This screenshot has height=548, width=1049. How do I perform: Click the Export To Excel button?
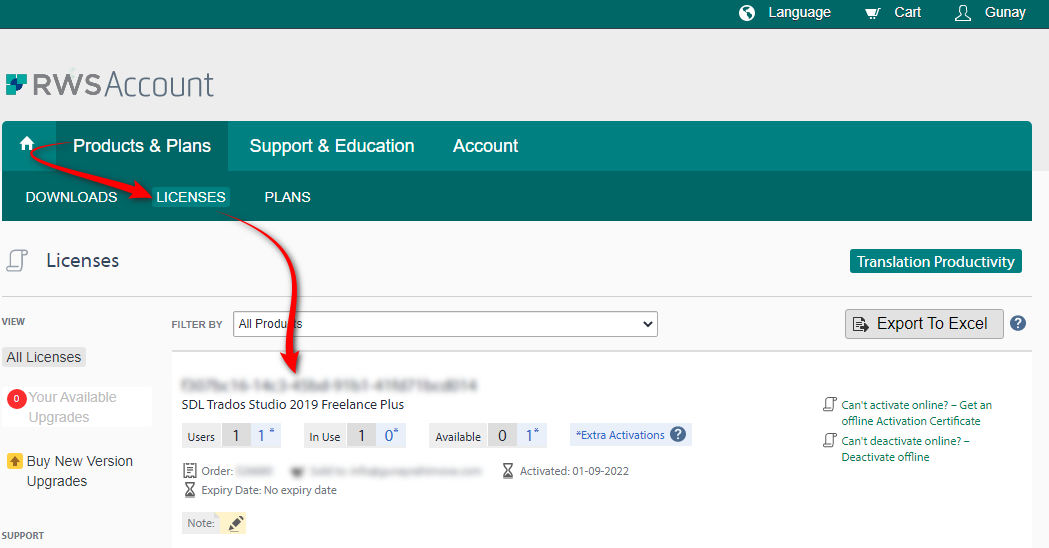(x=924, y=324)
